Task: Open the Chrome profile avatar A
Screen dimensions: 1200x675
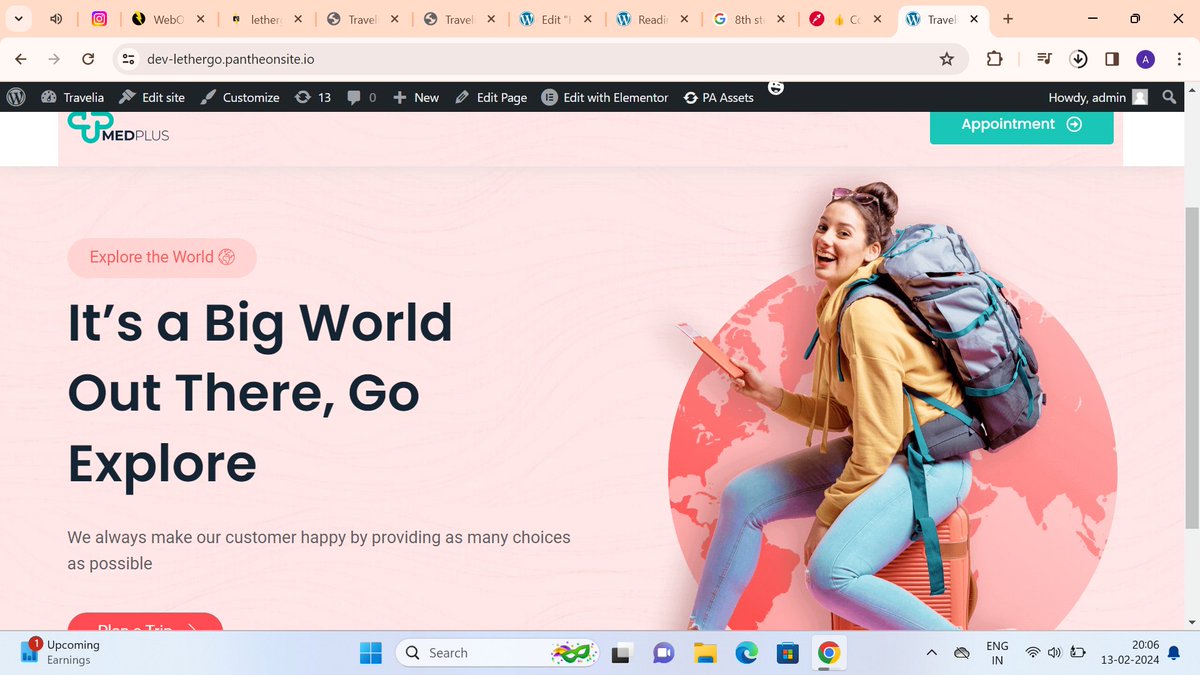Action: (1146, 59)
